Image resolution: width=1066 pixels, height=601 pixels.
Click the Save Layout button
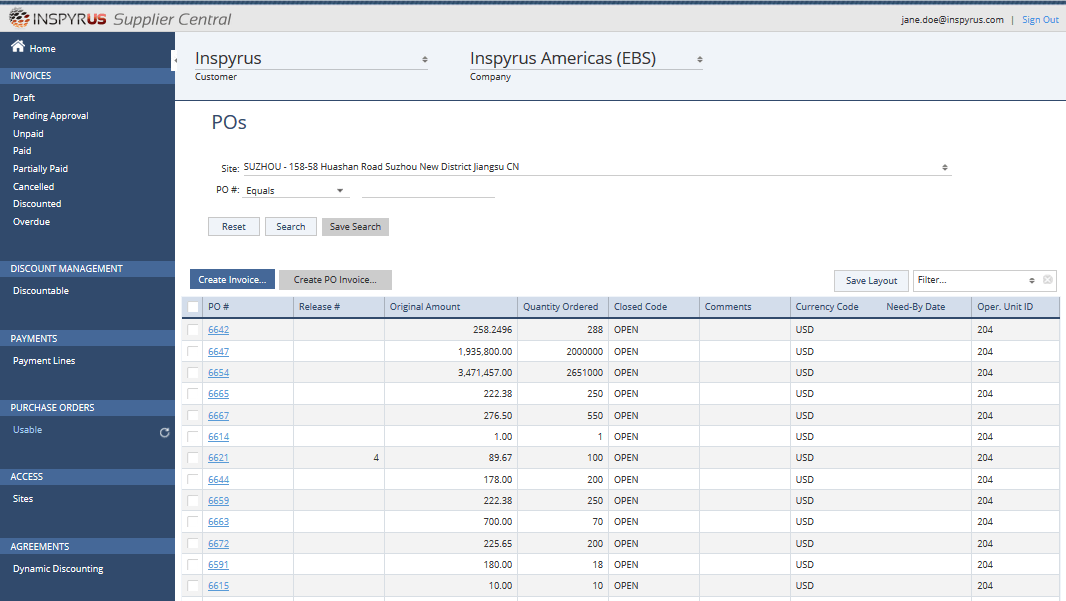872,281
